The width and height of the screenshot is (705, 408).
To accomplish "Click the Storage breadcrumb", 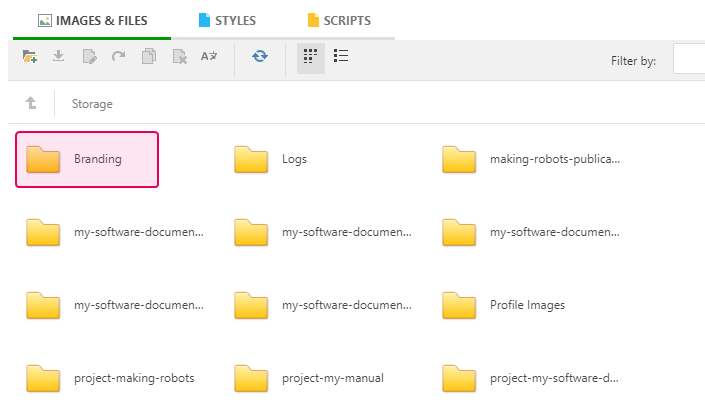I will 92,104.
